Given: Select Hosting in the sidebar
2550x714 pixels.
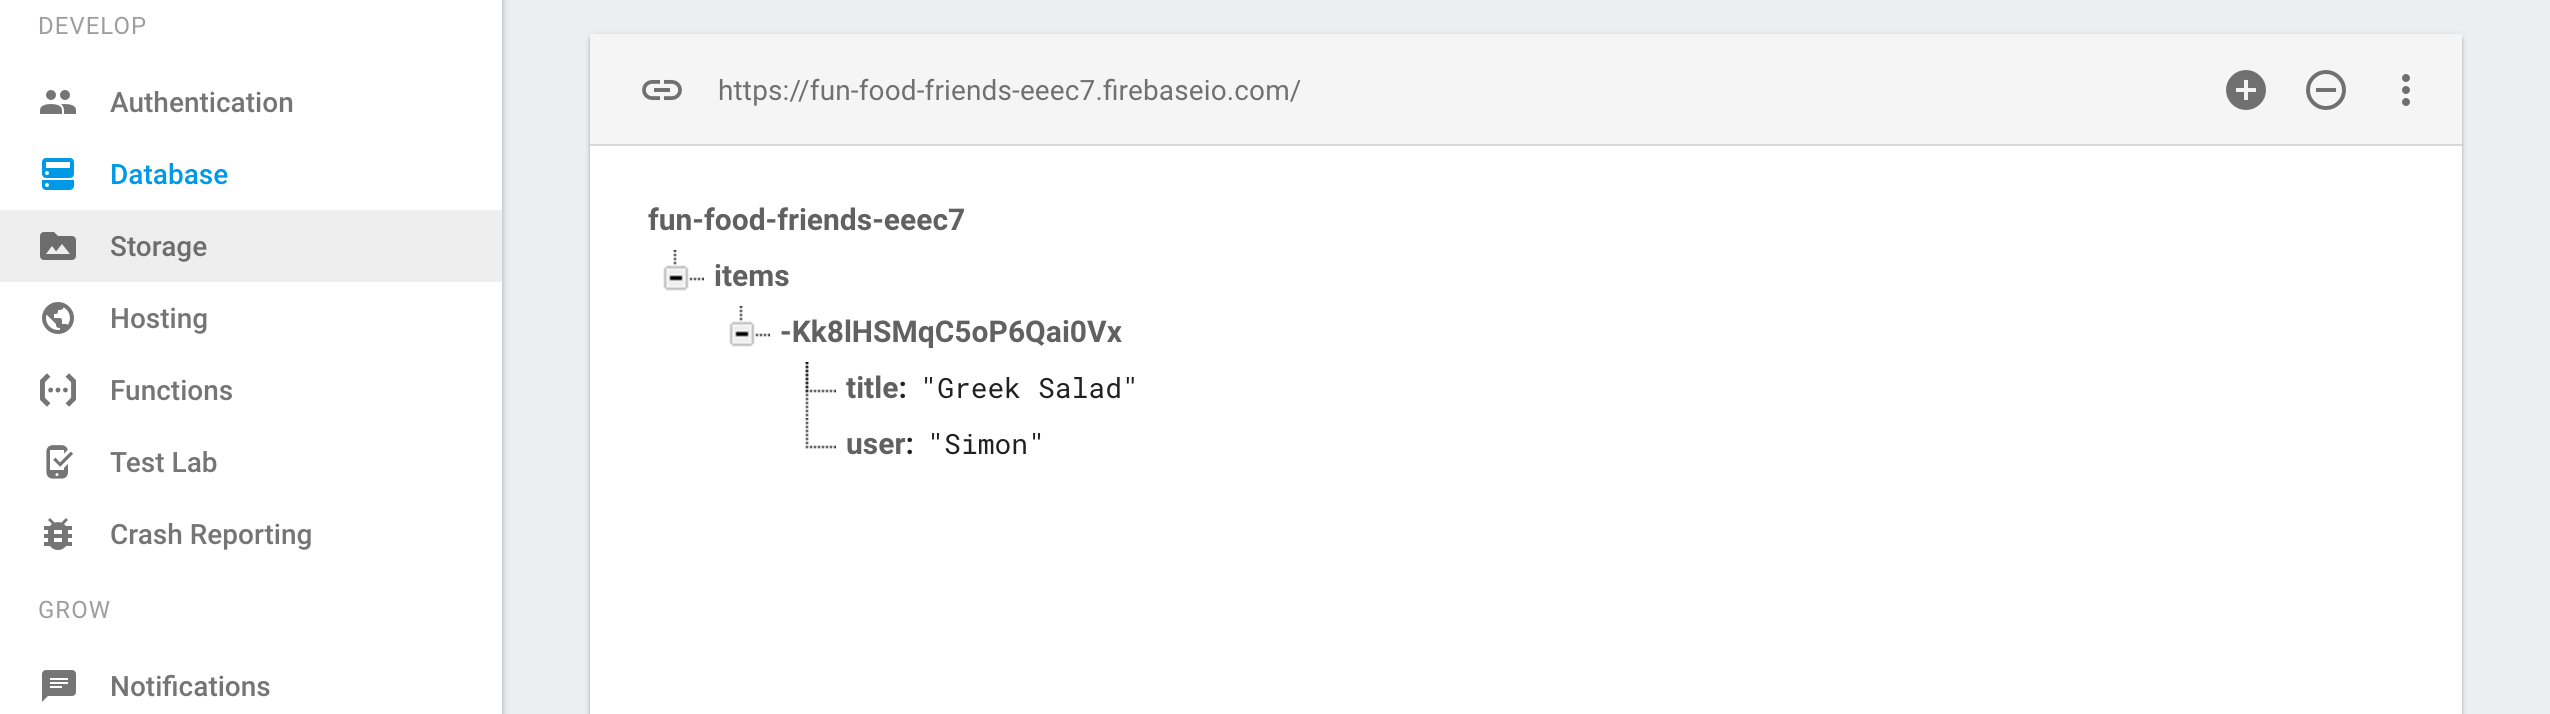Looking at the screenshot, I should tap(159, 318).
